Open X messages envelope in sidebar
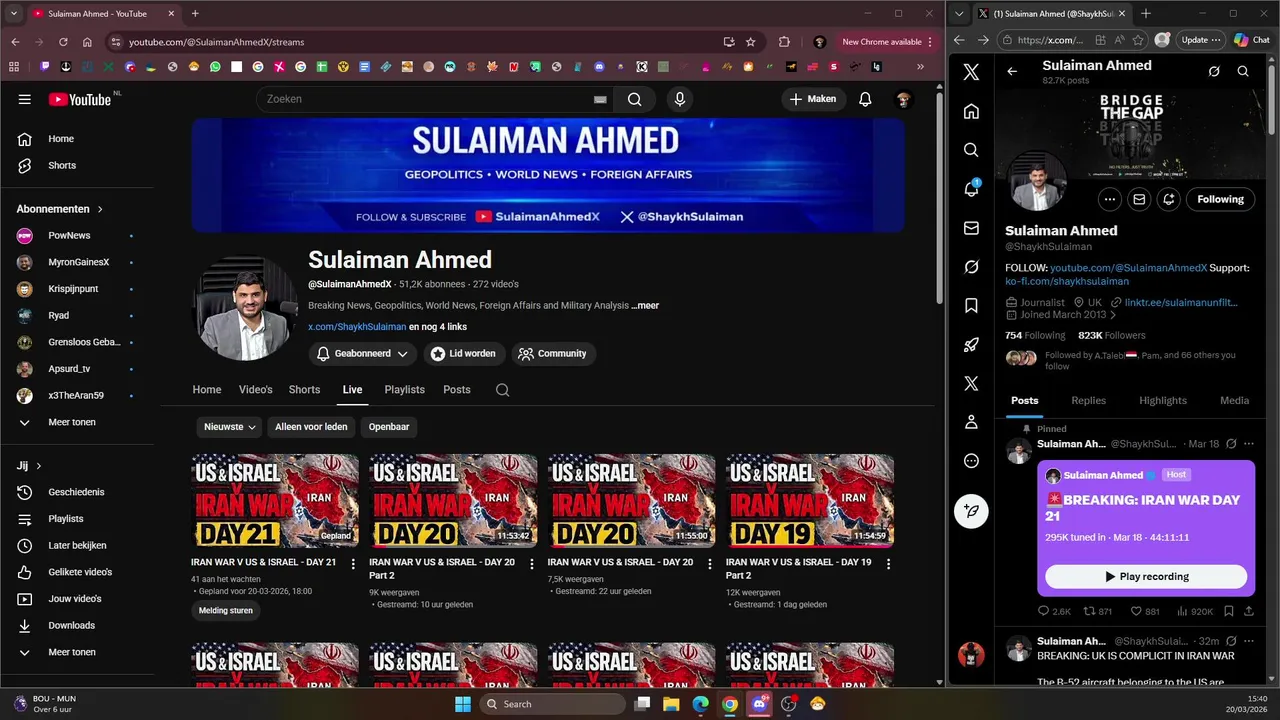Screen dimensions: 1280x720 pos(971,228)
